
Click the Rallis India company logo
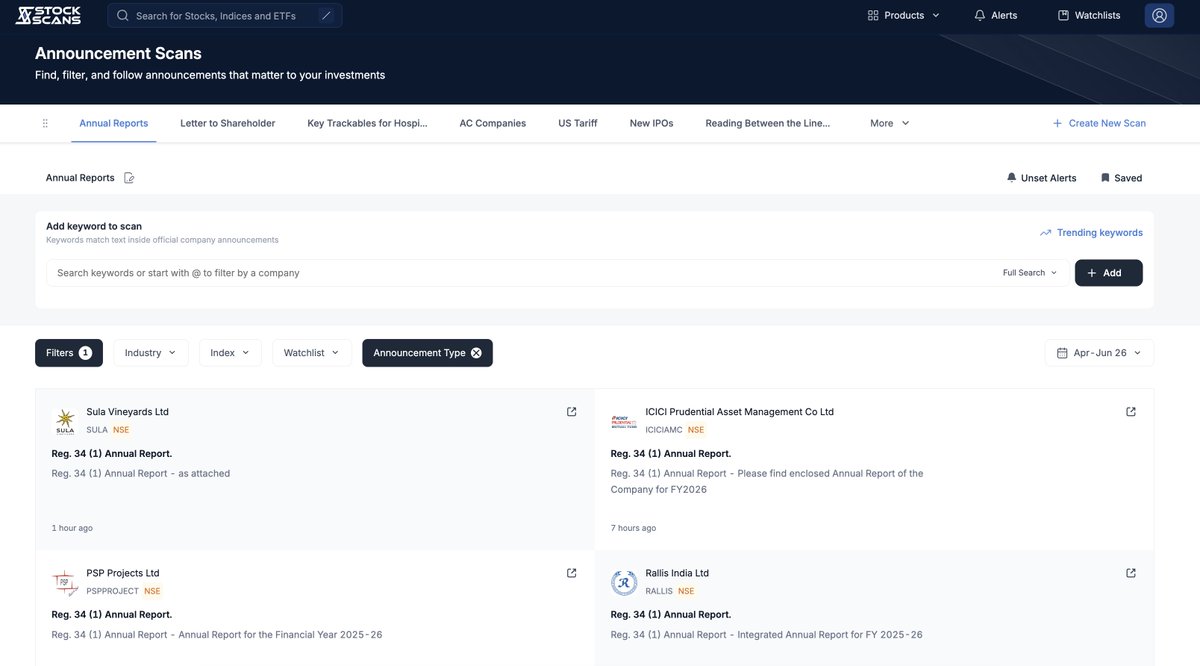click(624, 582)
